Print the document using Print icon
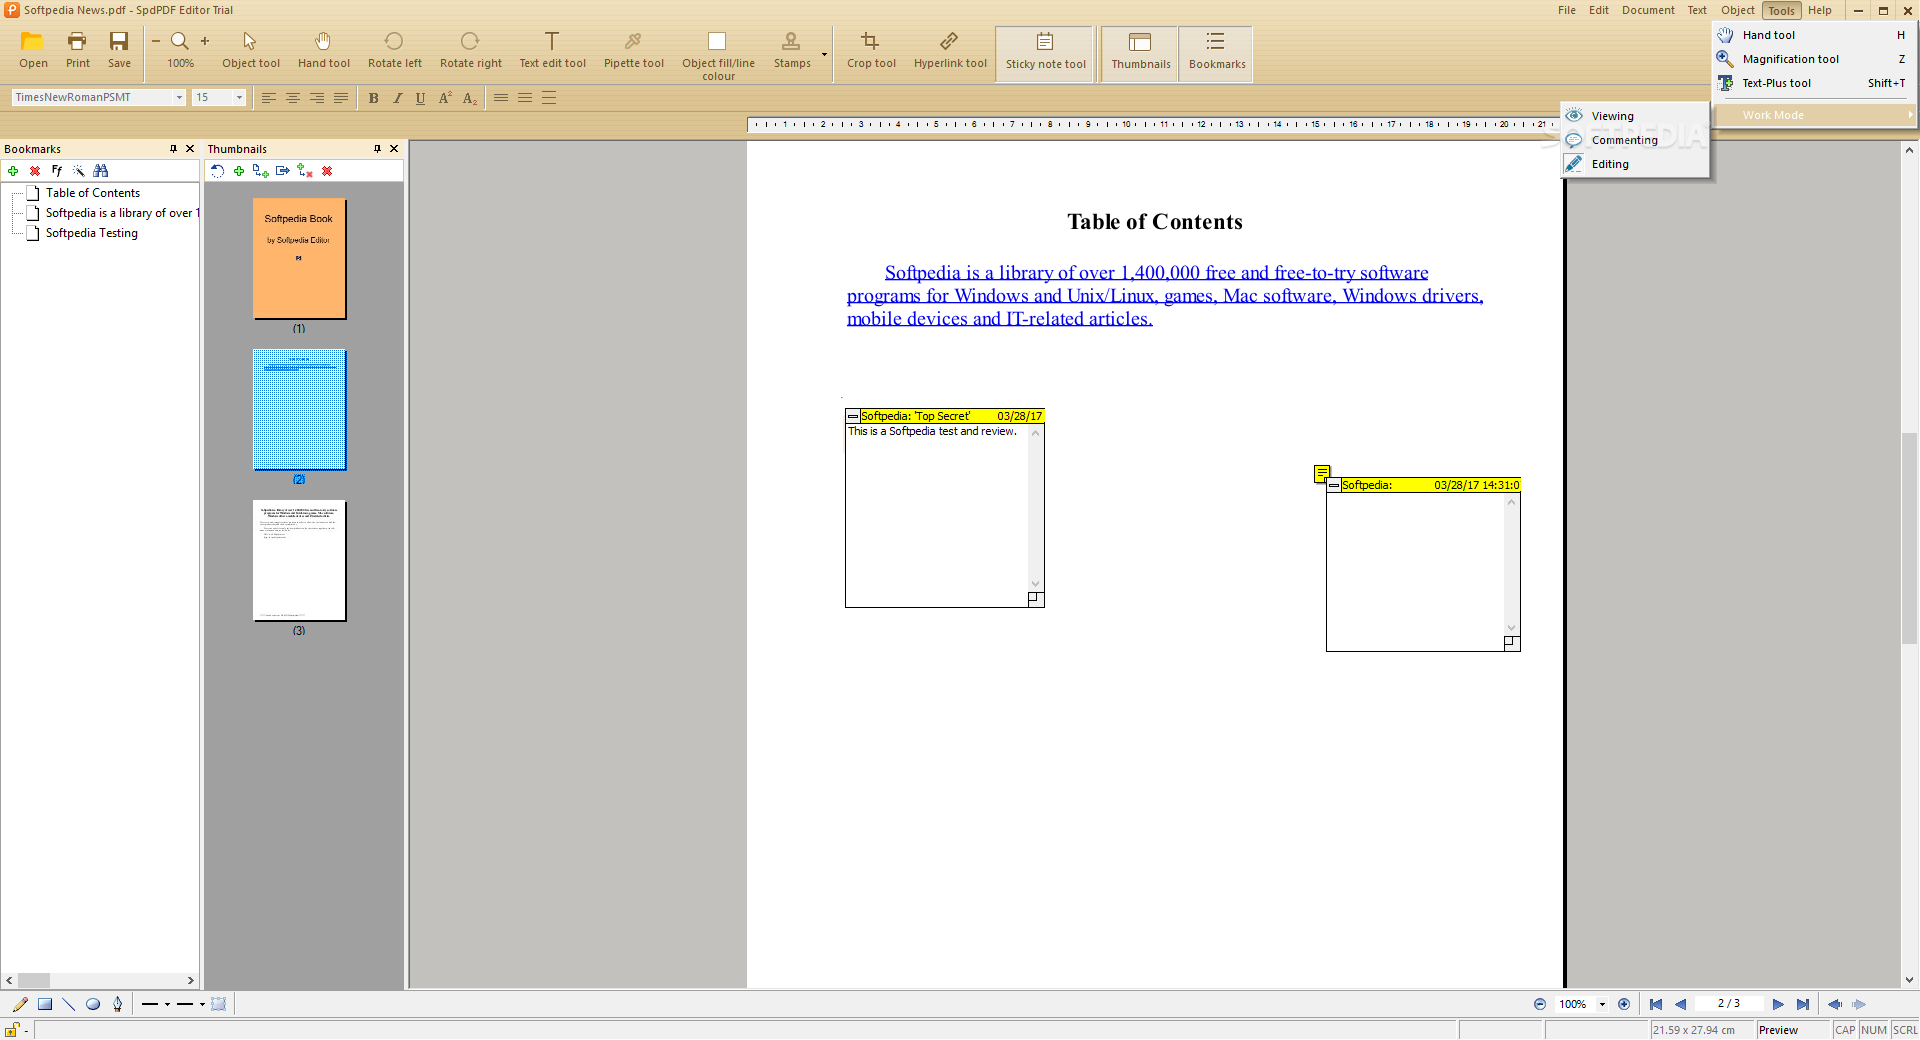 click(x=77, y=50)
